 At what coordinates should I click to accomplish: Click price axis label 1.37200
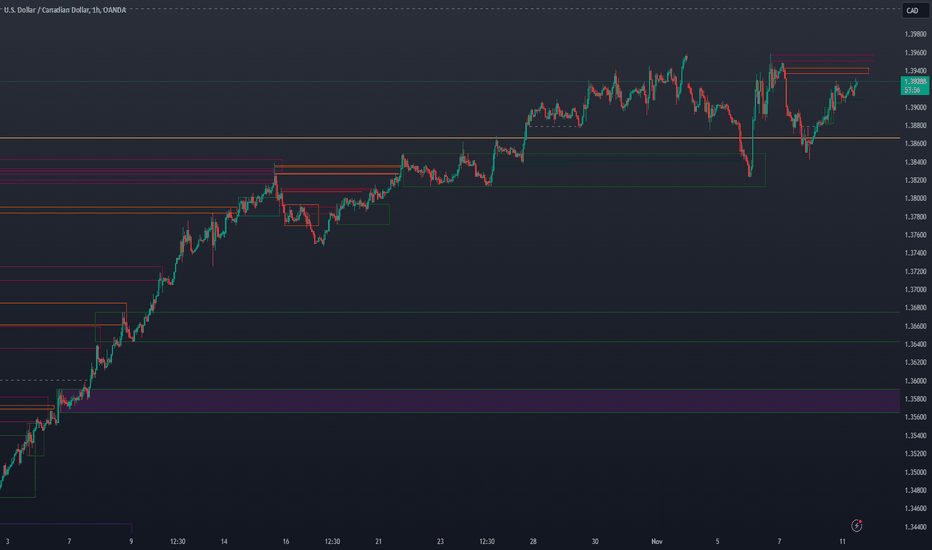(x=915, y=272)
